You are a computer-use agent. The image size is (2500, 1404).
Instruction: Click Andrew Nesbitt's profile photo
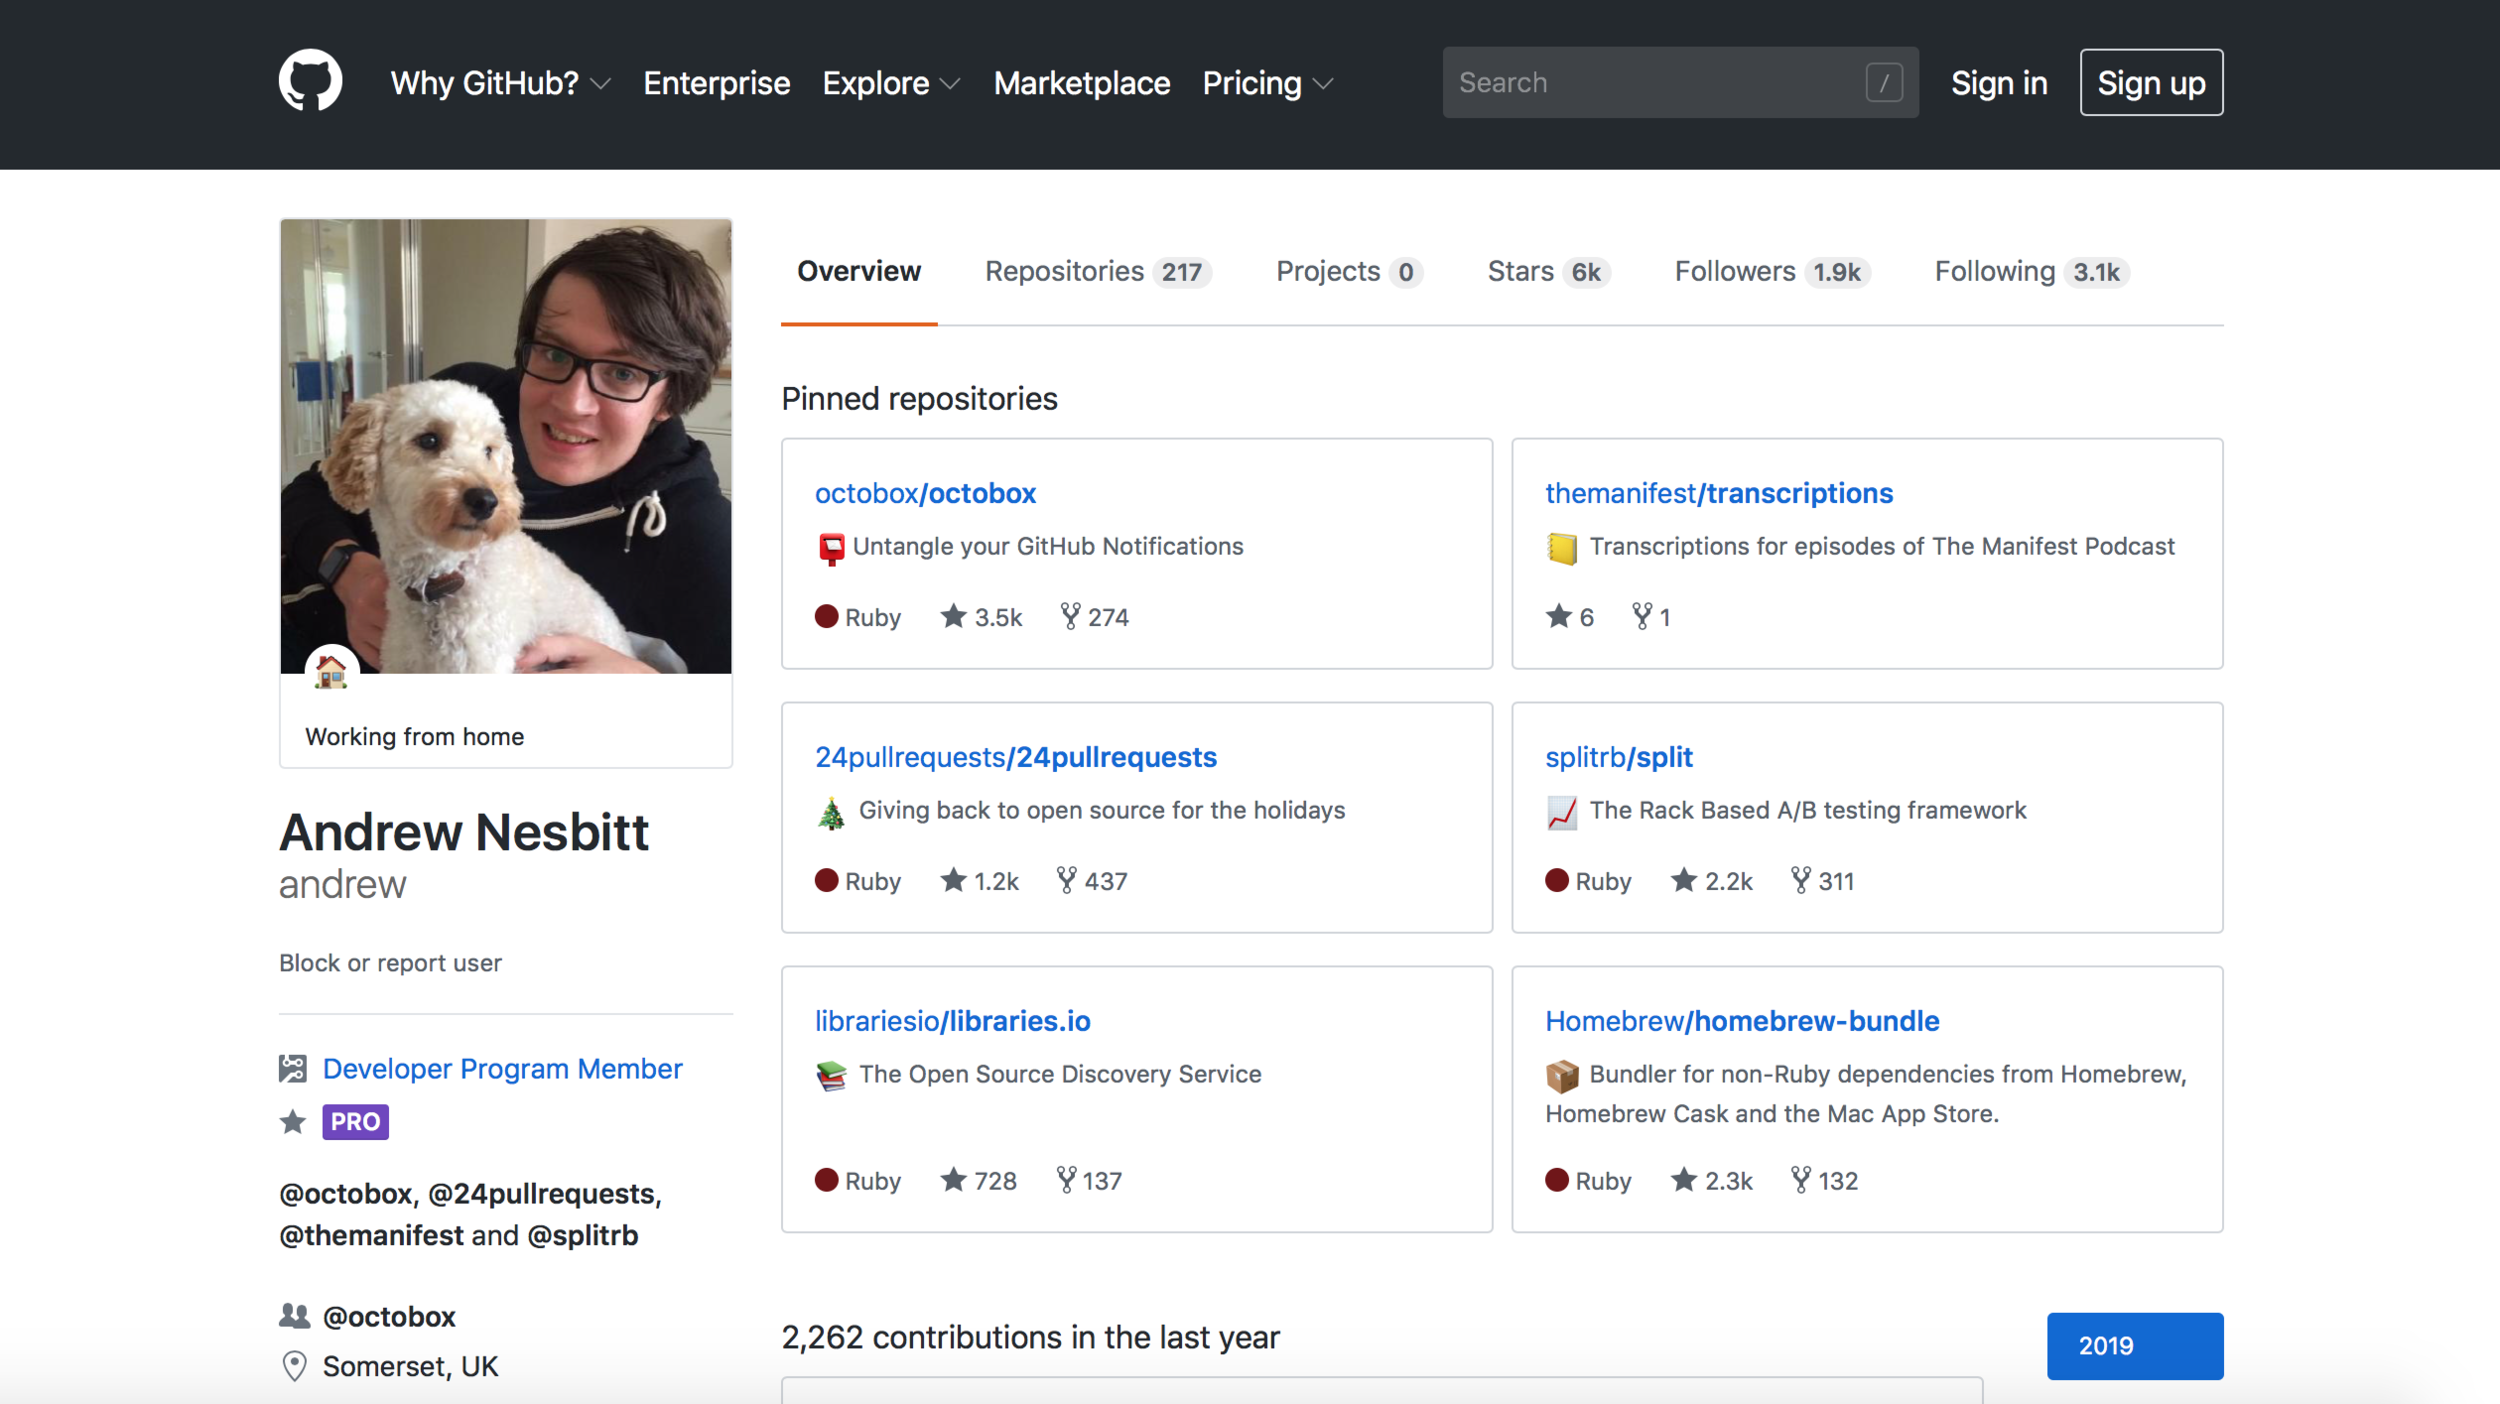(506, 446)
